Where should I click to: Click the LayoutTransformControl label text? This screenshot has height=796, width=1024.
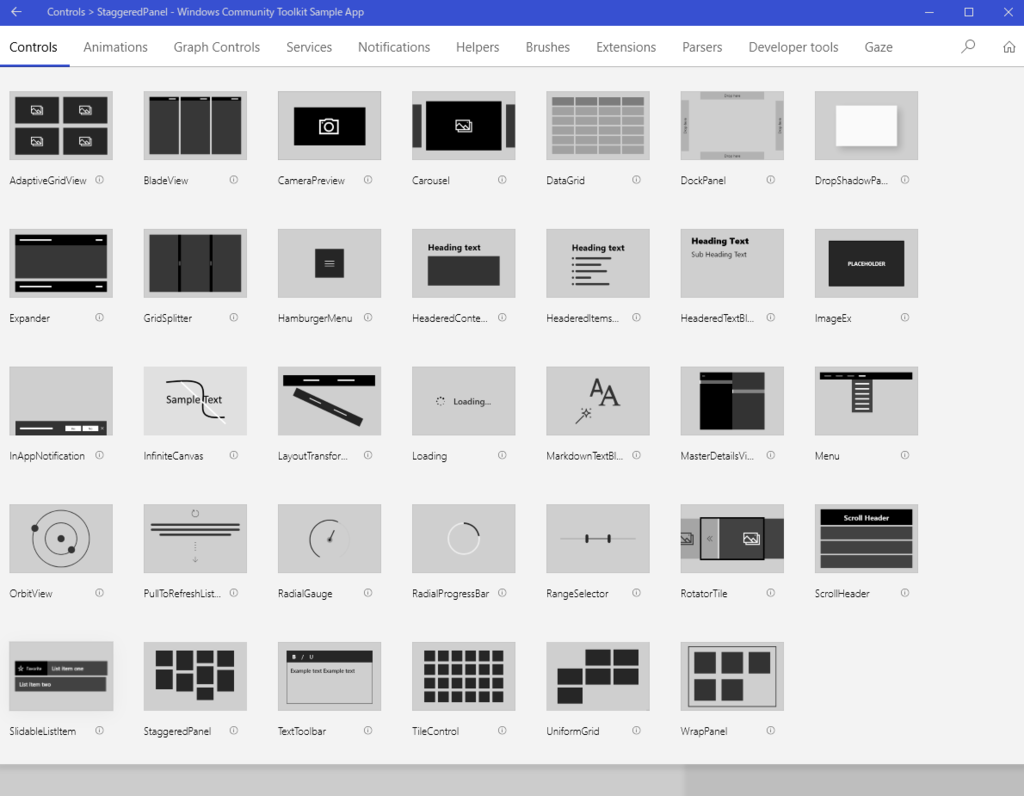(313, 456)
